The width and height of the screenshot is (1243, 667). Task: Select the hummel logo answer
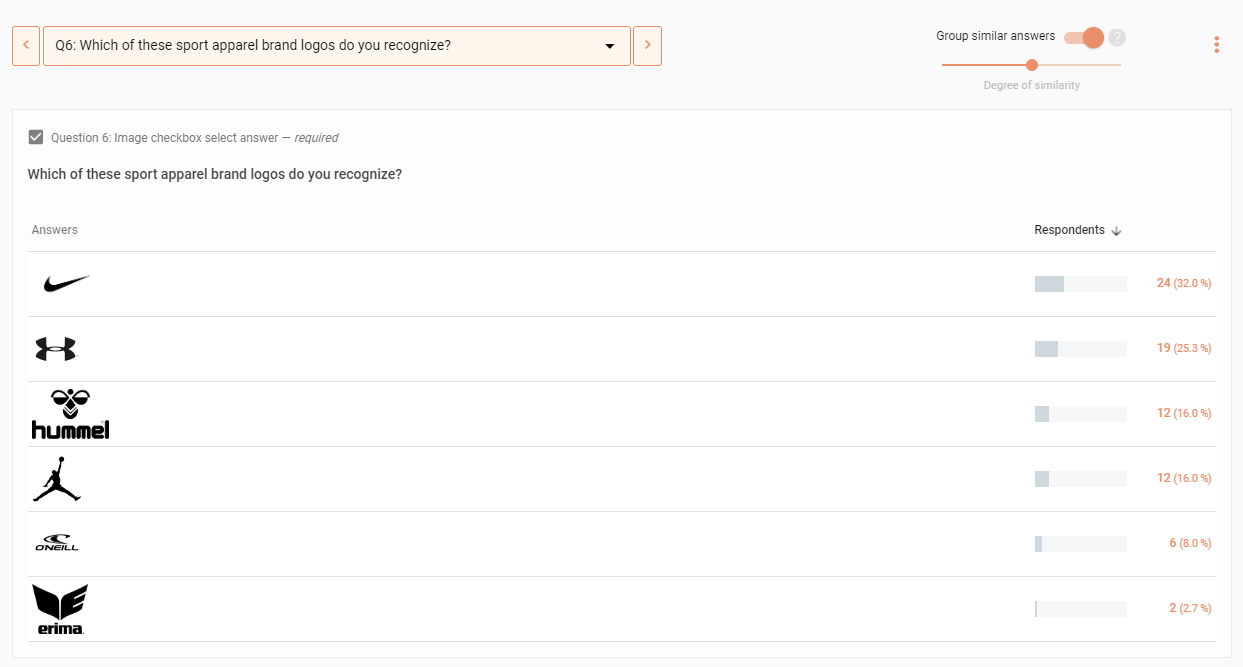pyautogui.click(x=70, y=414)
